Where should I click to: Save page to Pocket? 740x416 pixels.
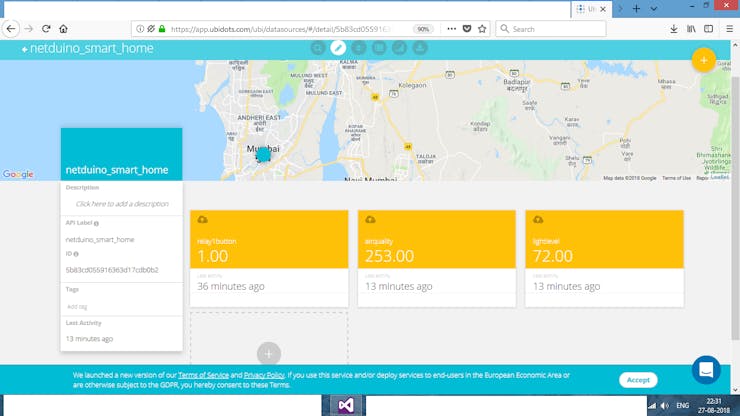click(x=467, y=29)
